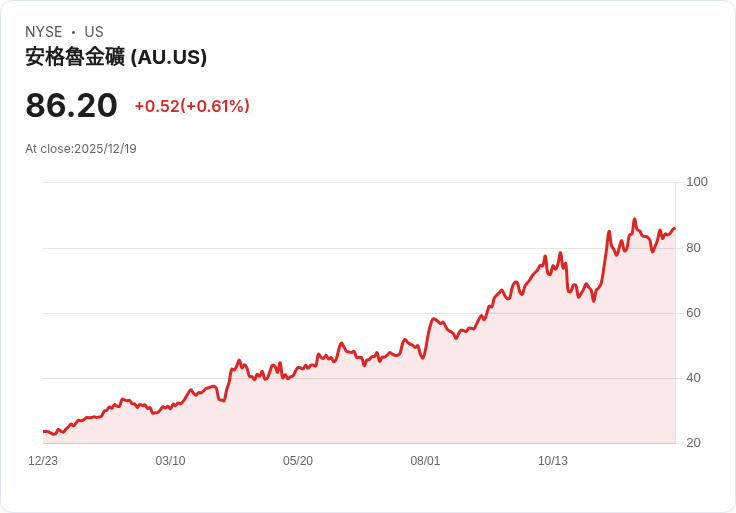This screenshot has width=736, height=513.
Task: Click the leftmost starting point of the price line
Action: (x=44, y=431)
